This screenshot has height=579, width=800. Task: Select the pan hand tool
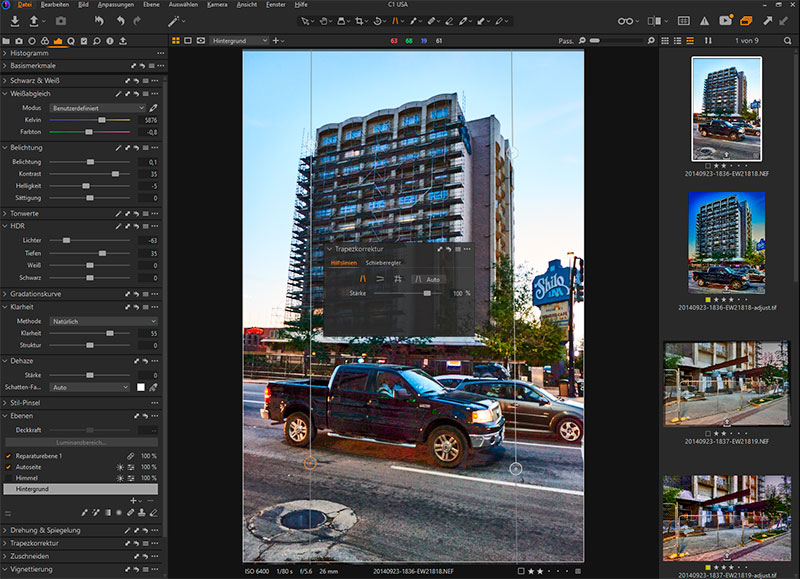pyautogui.click(x=323, y=21)
